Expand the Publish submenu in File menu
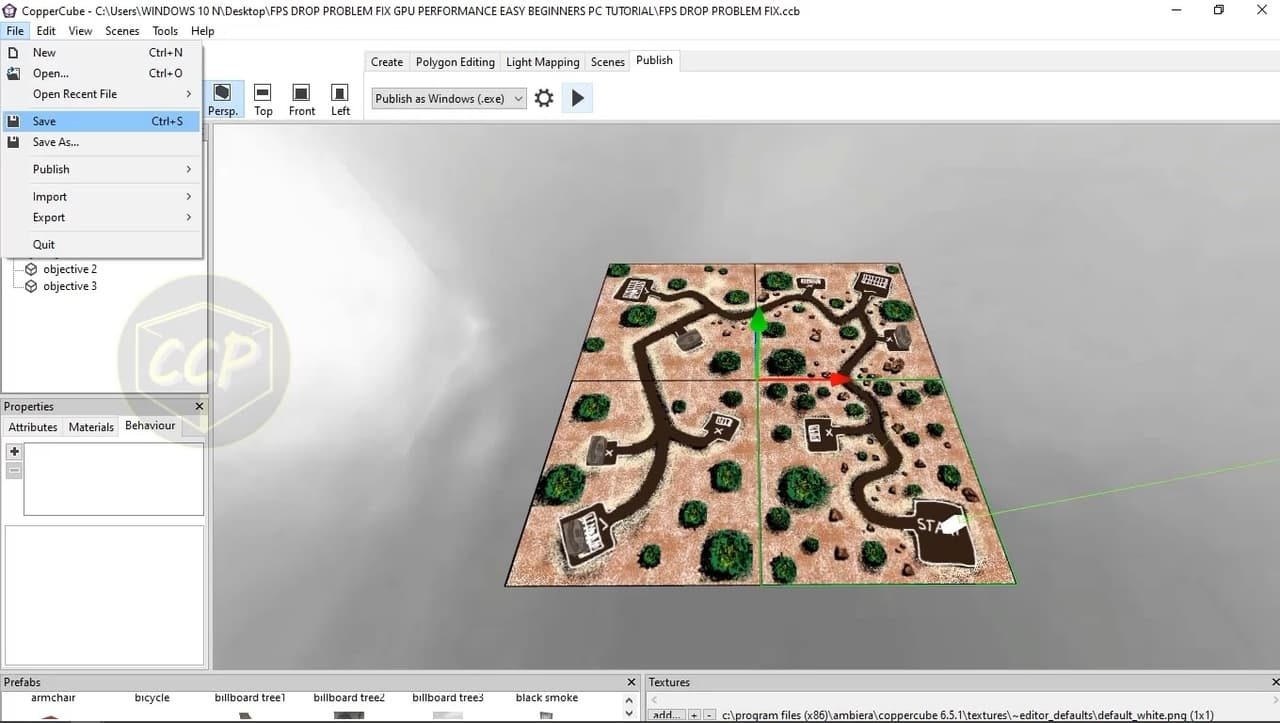1280x723 pixels. (101, 169)
